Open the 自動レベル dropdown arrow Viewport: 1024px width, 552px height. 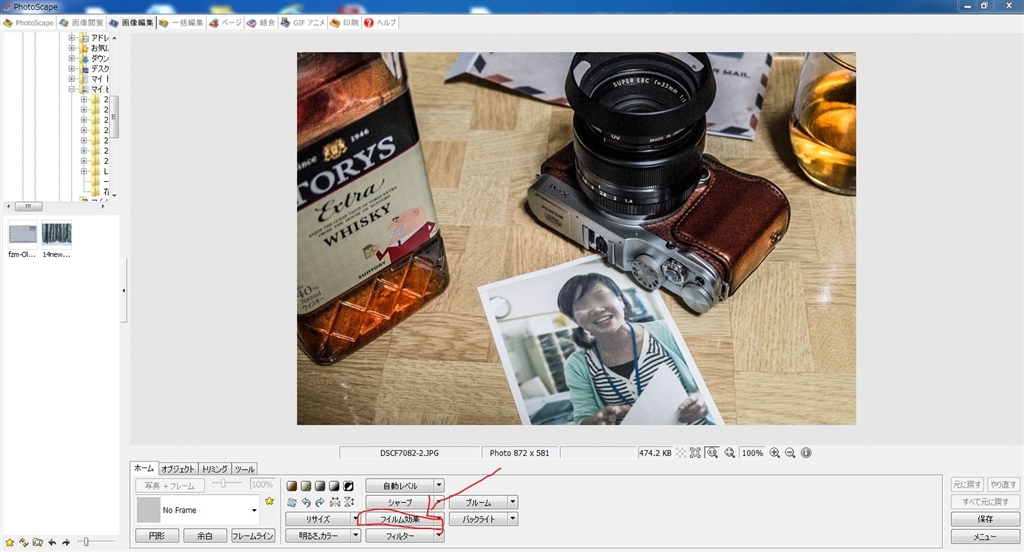(x=438, y=485)
